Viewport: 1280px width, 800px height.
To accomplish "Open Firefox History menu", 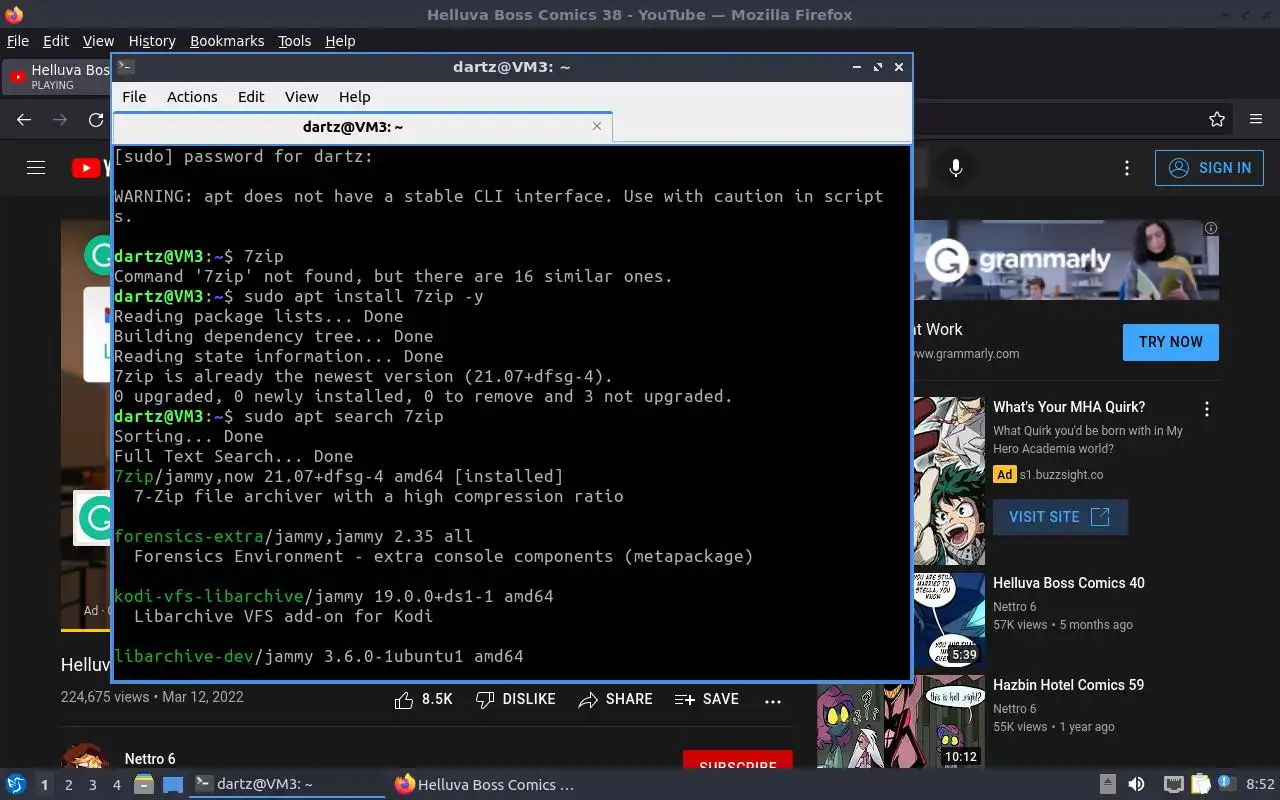I will pyautogui.click(x=152, y=41).
